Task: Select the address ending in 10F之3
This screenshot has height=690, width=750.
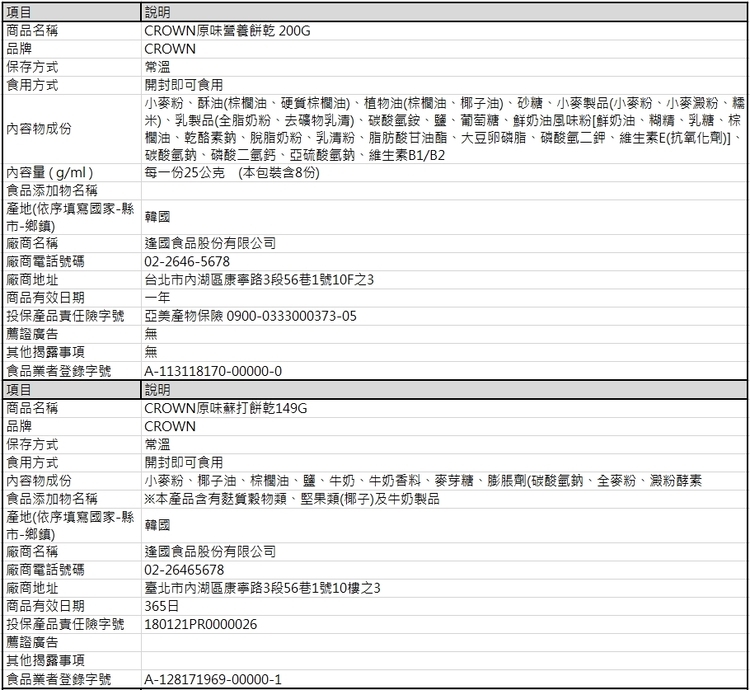Action: click(x=260, y=278)
